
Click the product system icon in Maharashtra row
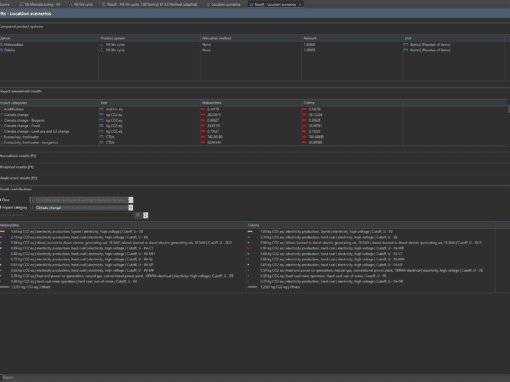pos(102,45)
